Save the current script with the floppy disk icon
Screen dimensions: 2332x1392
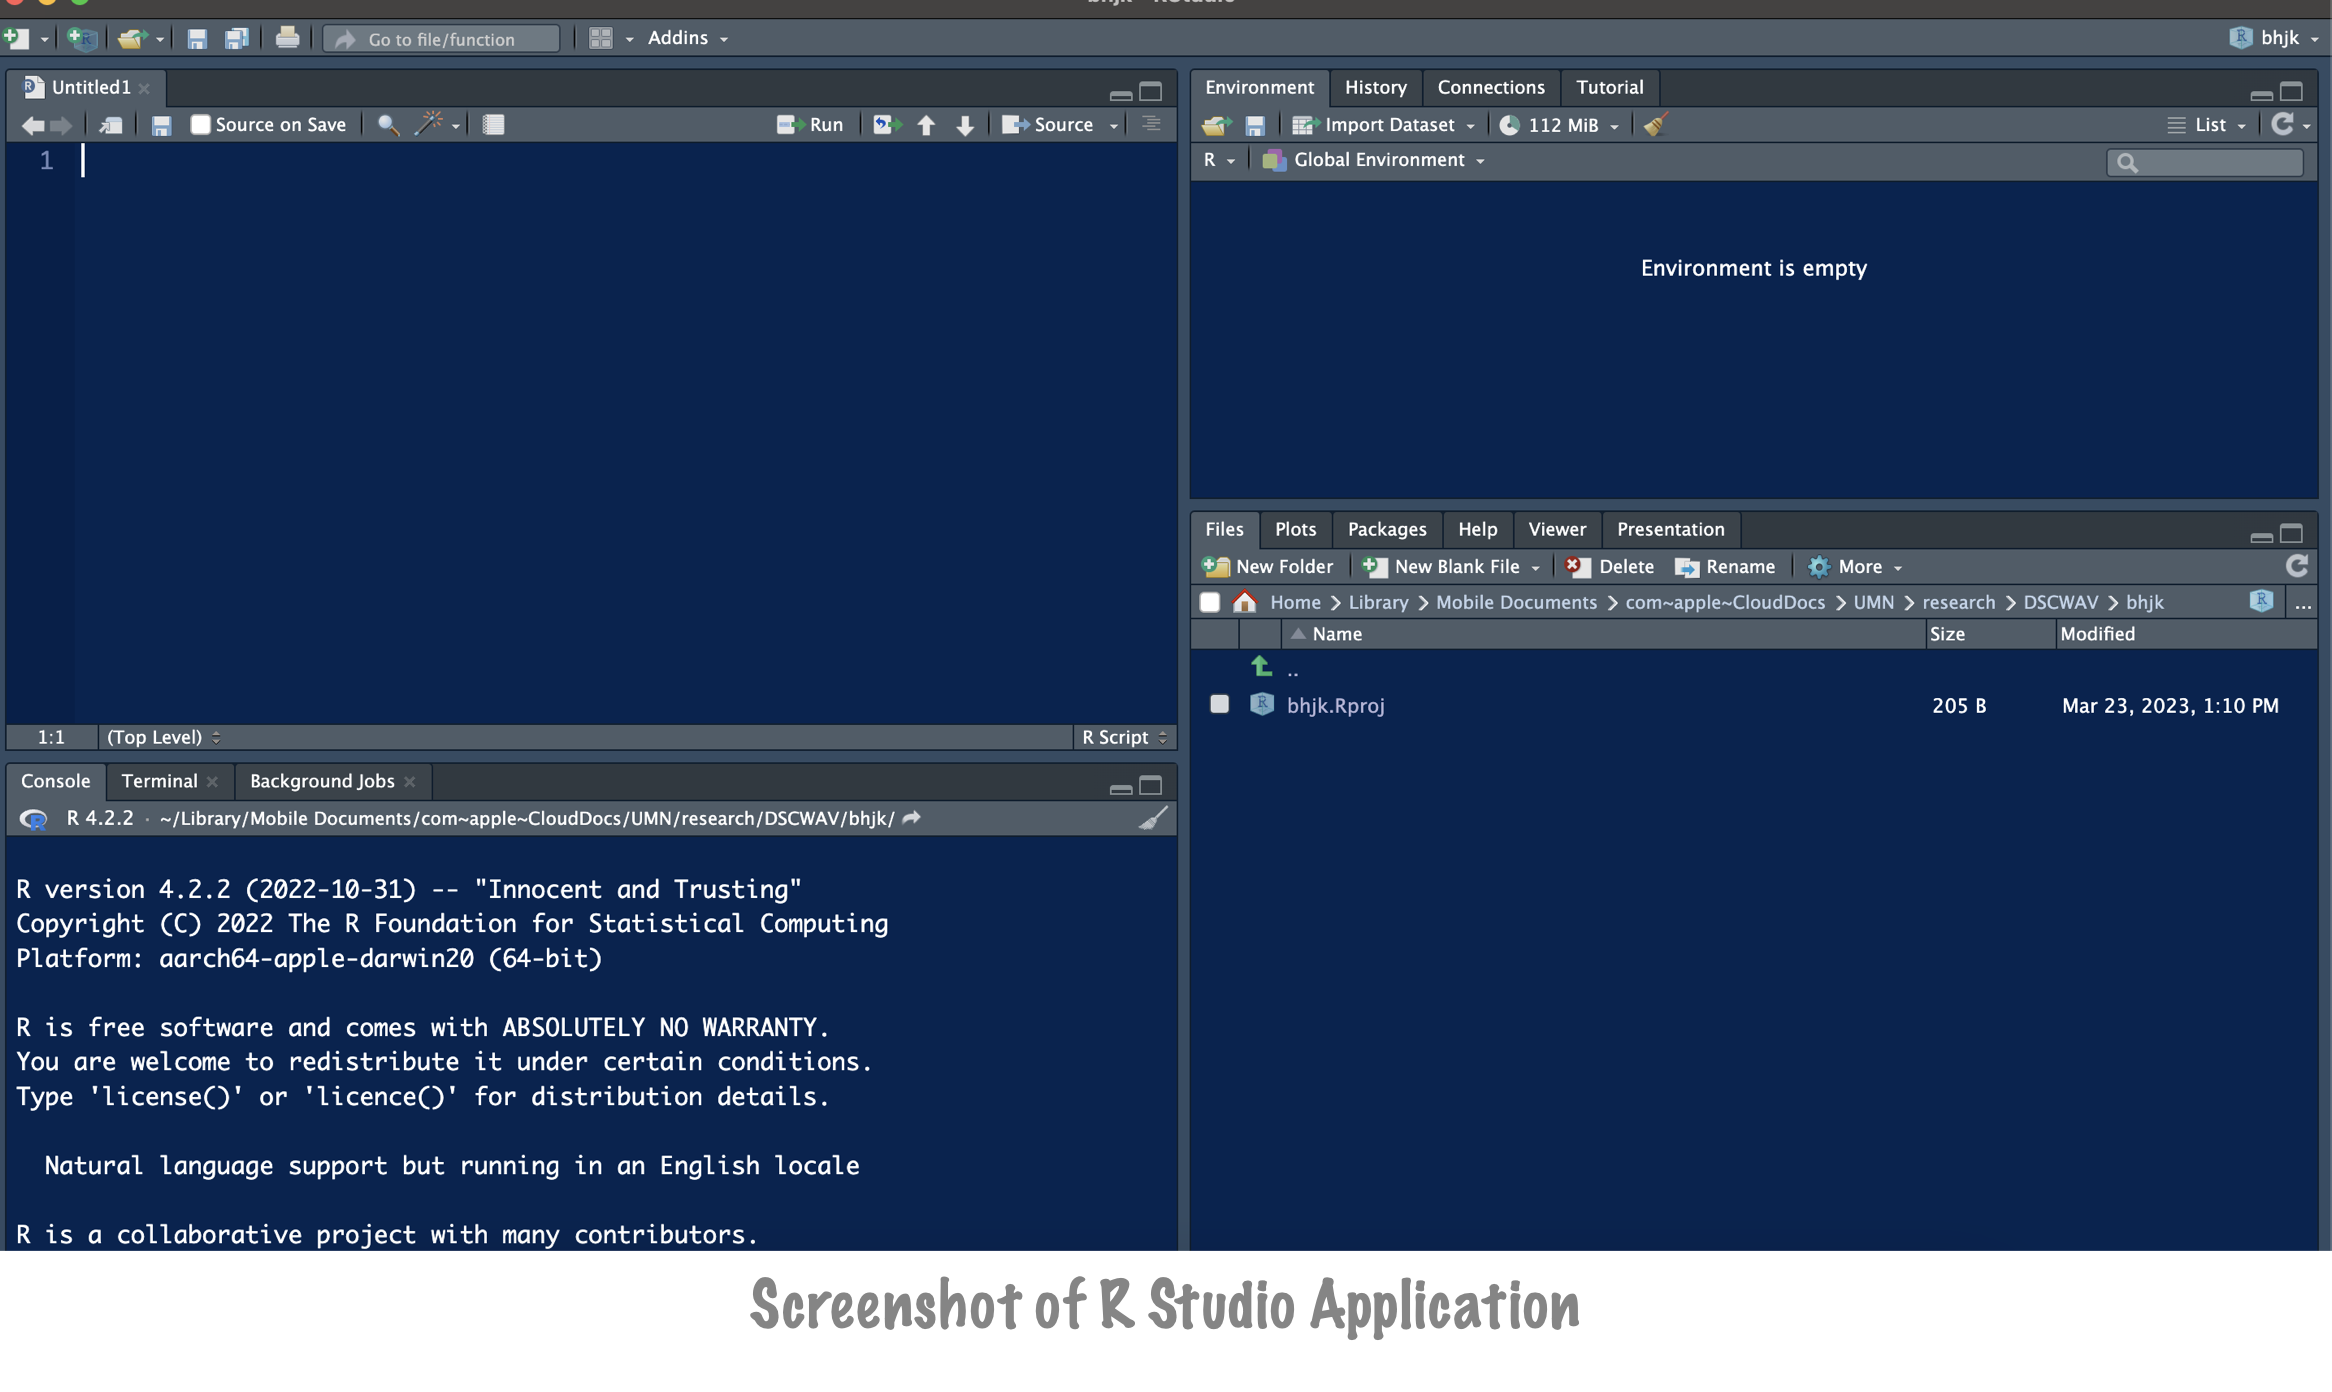(161, 124)
